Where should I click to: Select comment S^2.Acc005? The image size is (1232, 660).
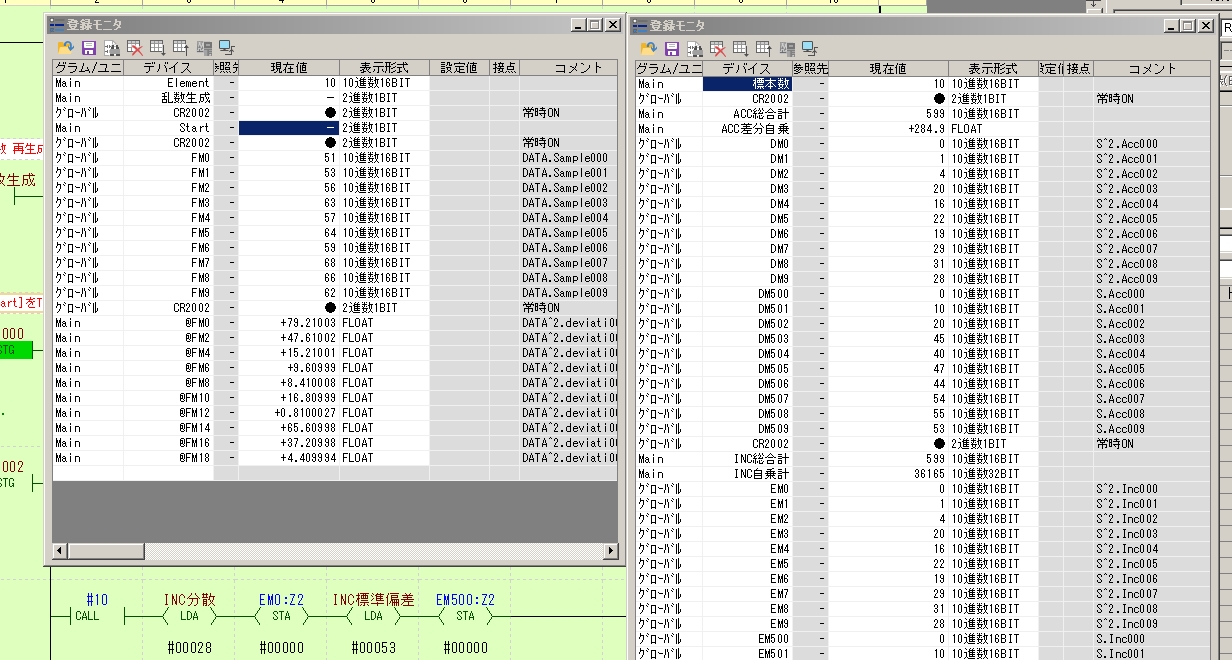pos(1126,219)
